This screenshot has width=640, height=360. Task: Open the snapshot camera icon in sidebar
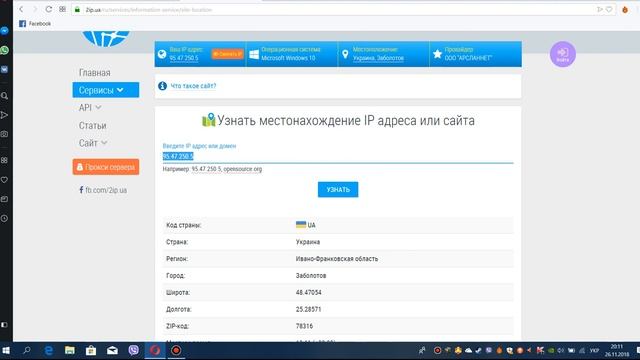pyautogui.click(x=4, y=134)
